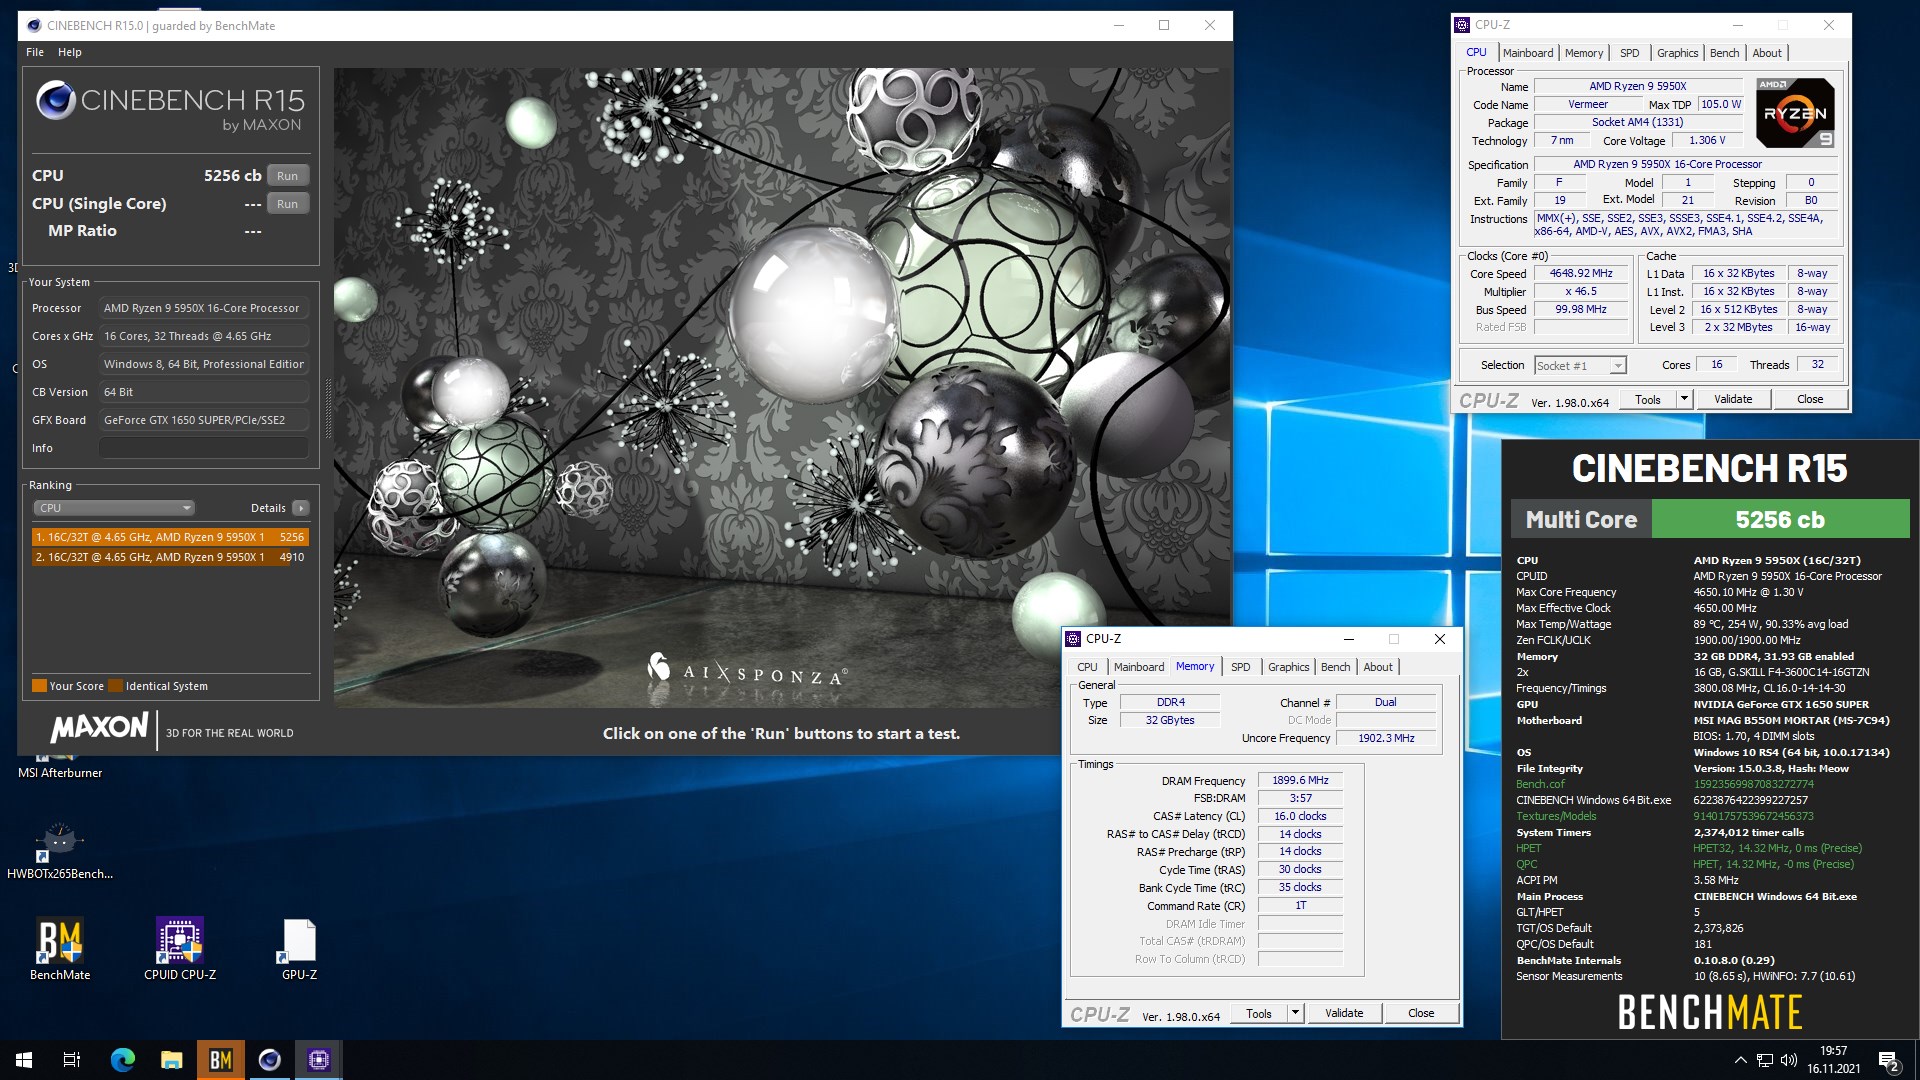Open volume control tray icon

tap(1789, 1060)
